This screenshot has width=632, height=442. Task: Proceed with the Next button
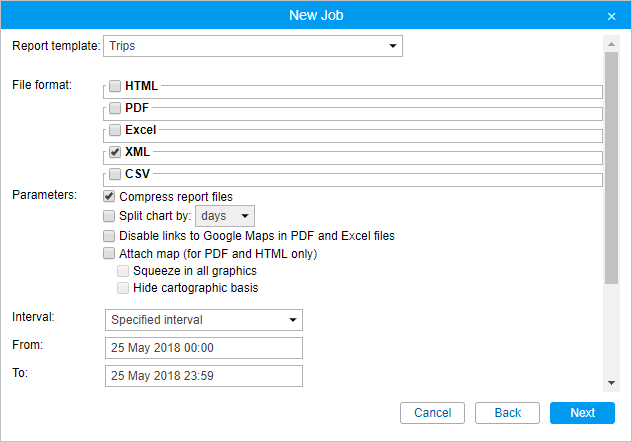(x=582, y=413)
